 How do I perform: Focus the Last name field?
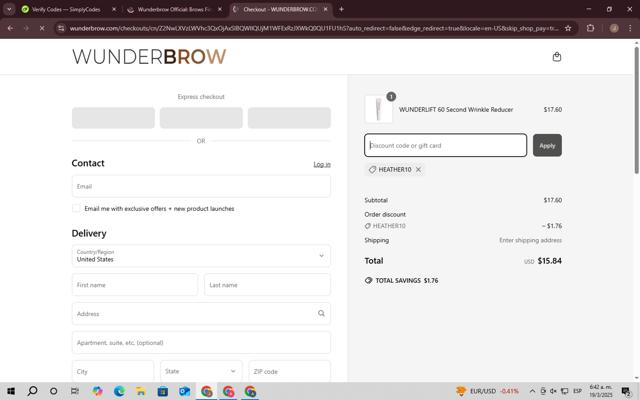coord(267,285)
